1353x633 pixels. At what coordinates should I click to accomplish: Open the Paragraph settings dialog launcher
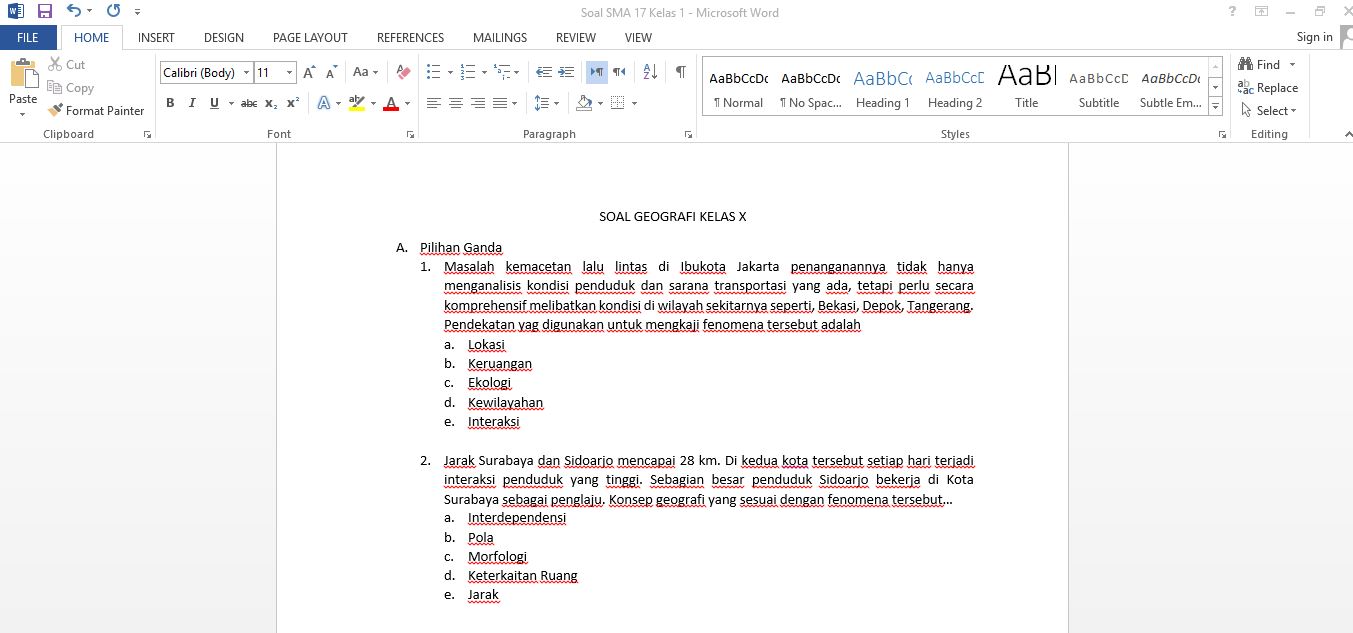[688, 134]
